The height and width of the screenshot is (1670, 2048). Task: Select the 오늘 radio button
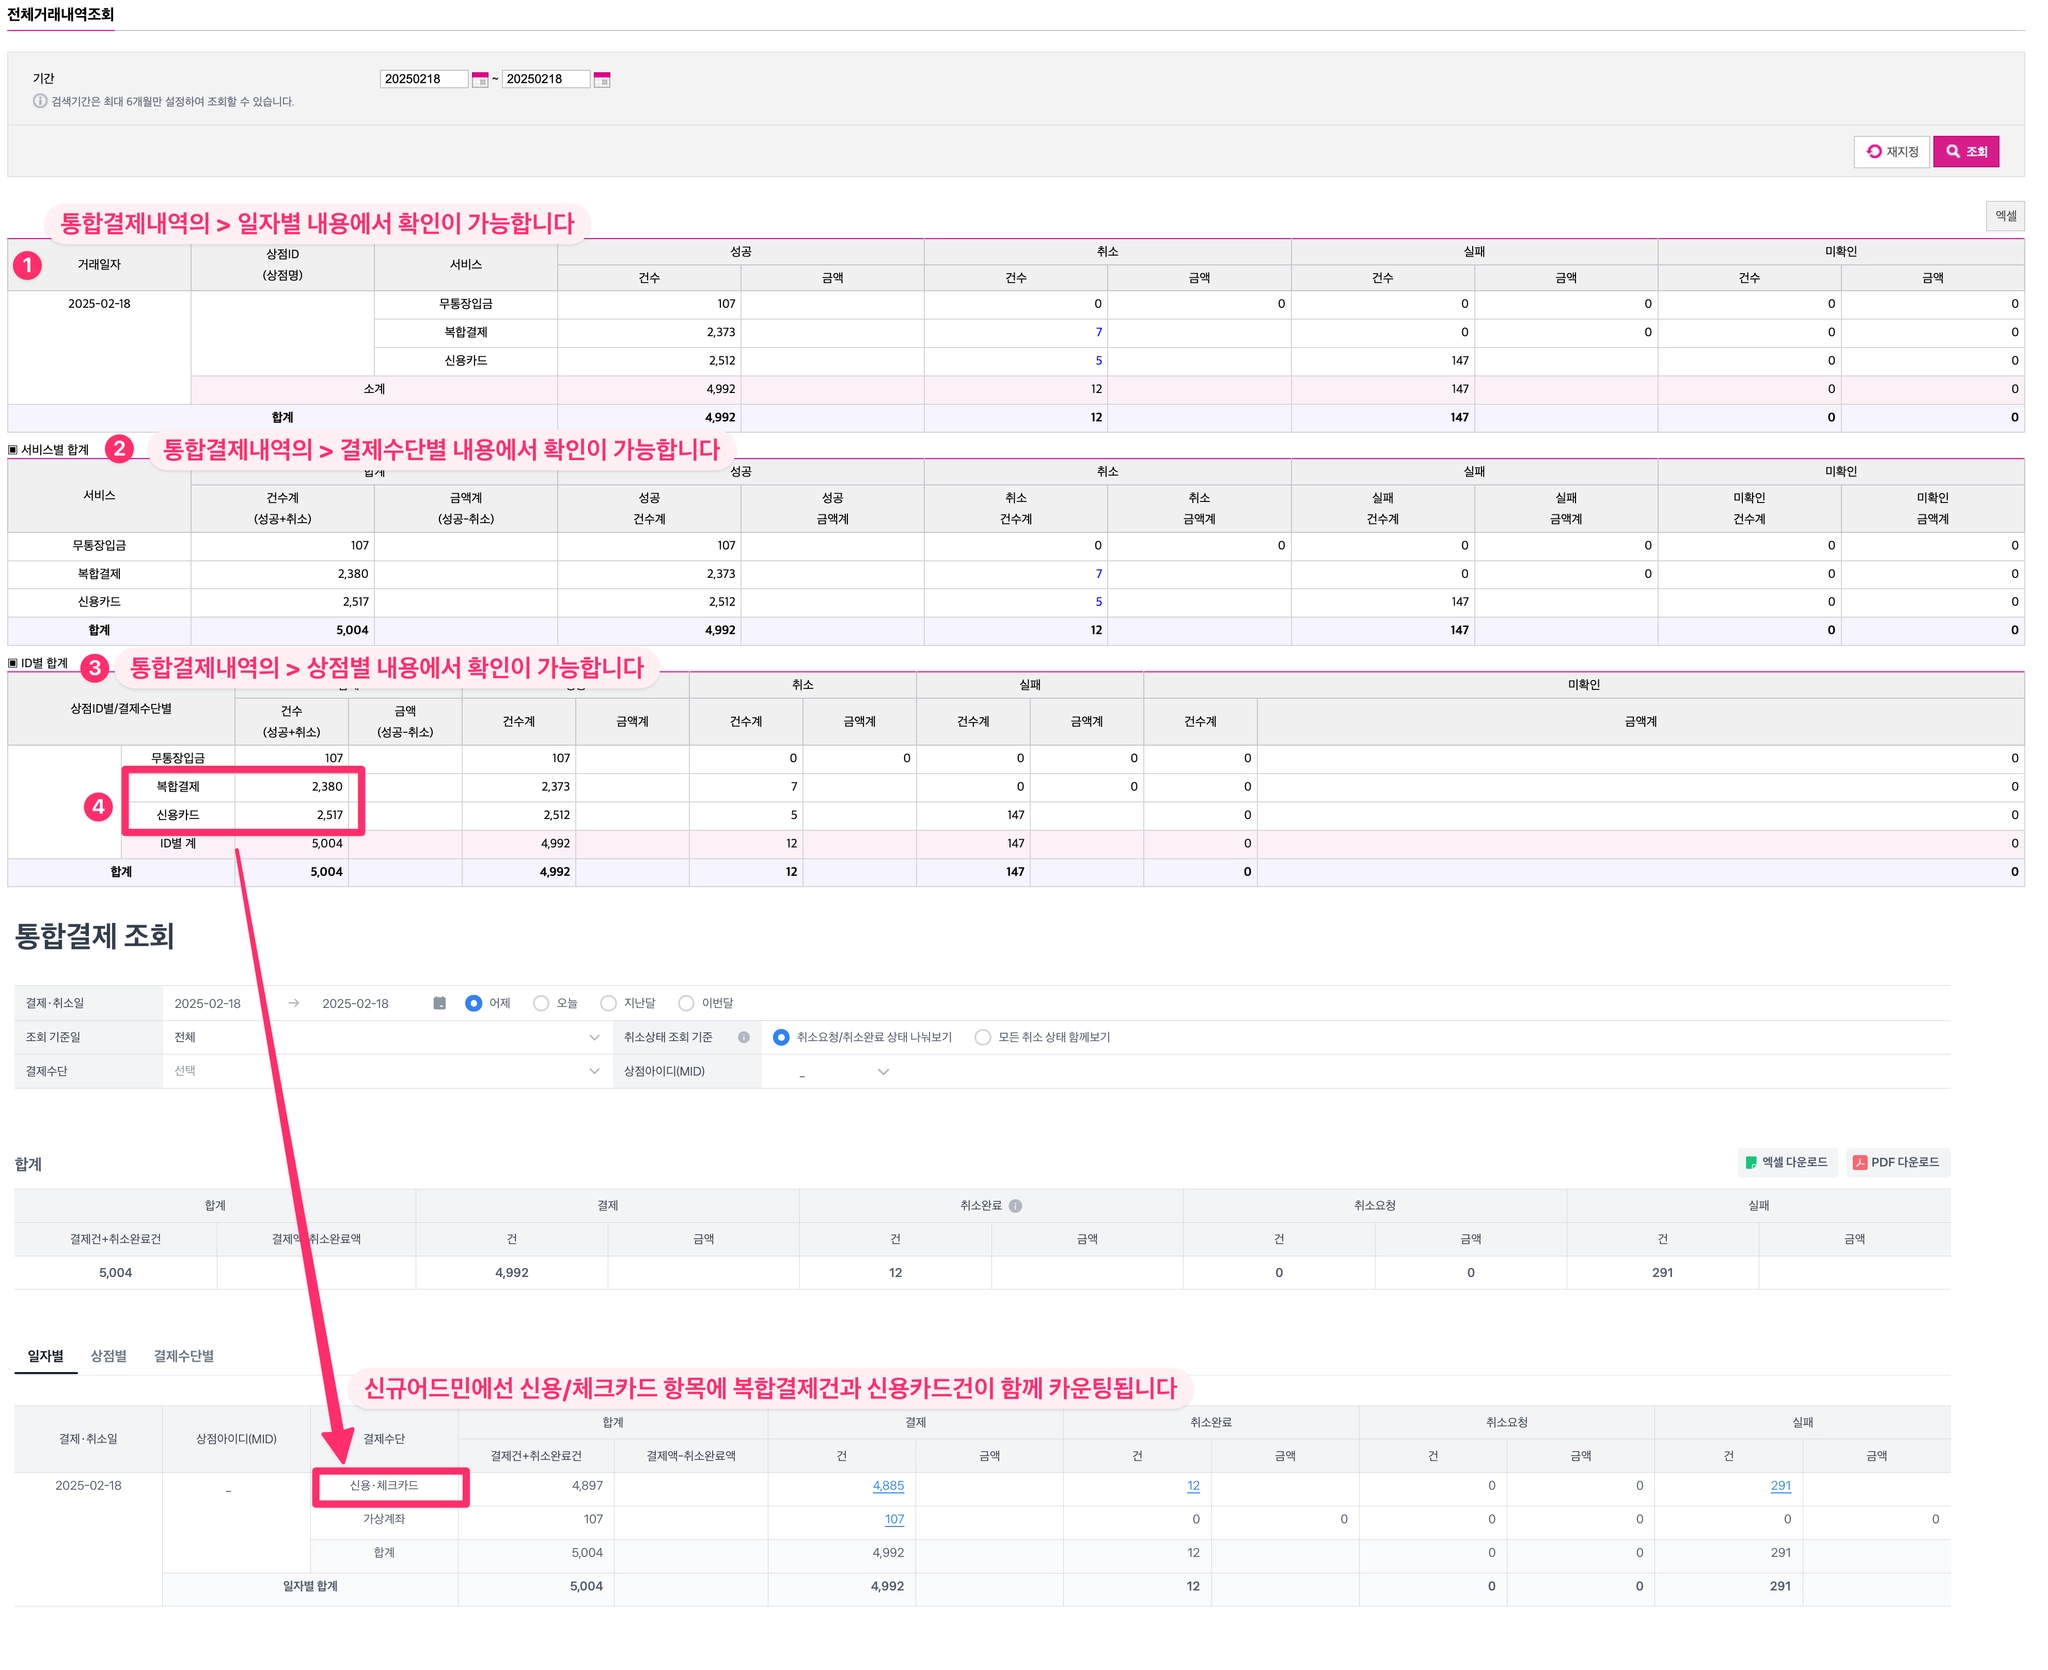point(541,1003)
